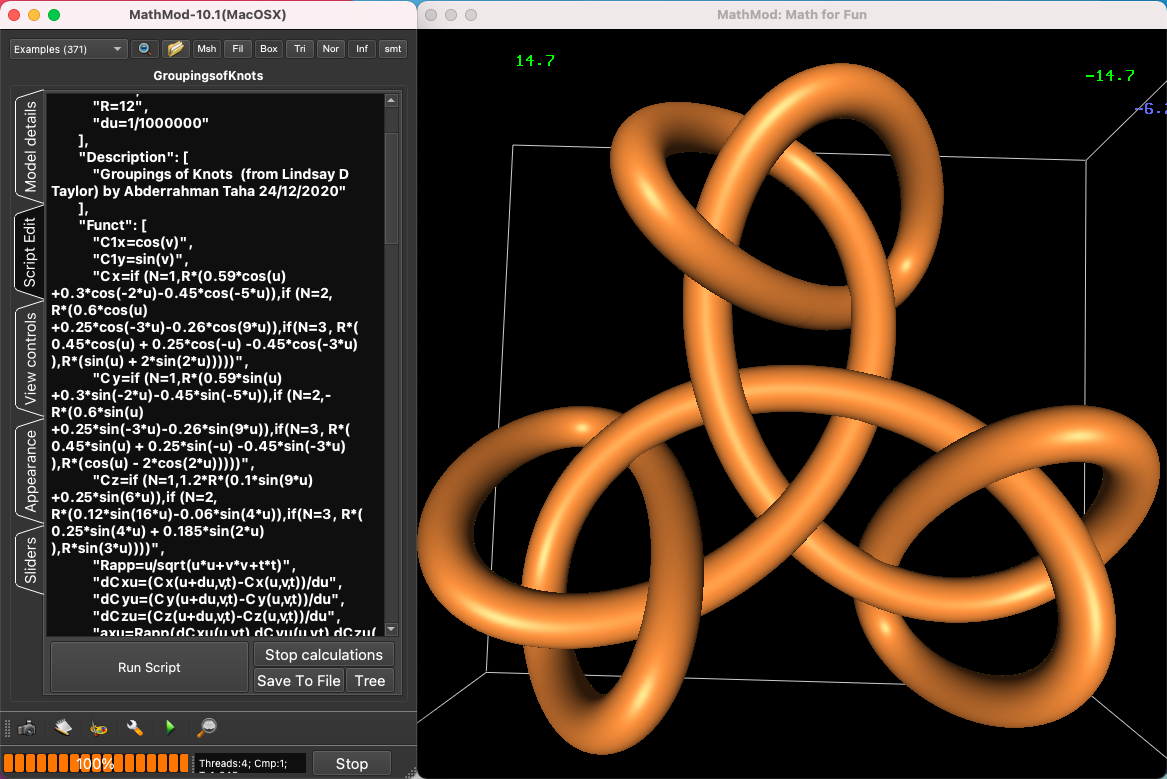Enable the Nor normals option
Viewport: 1167px width, 779px height.
click(x=330, y=48)
